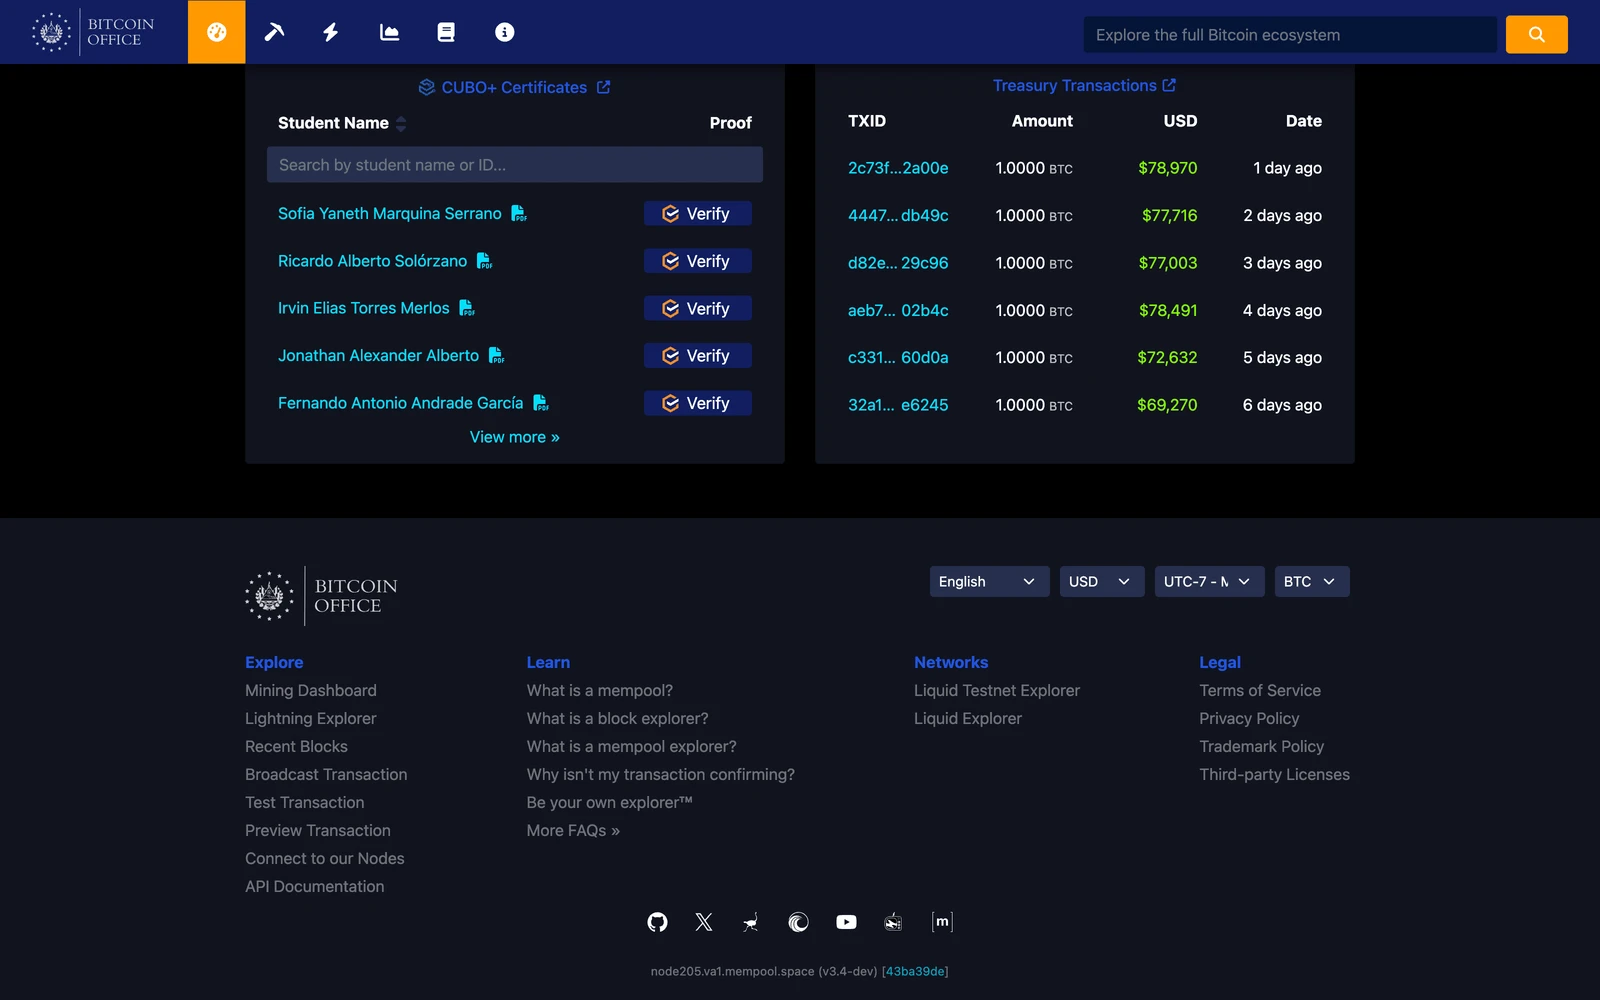
Task: Open the Lightning Explorer footer link
Action: click(x=311, y=718)
